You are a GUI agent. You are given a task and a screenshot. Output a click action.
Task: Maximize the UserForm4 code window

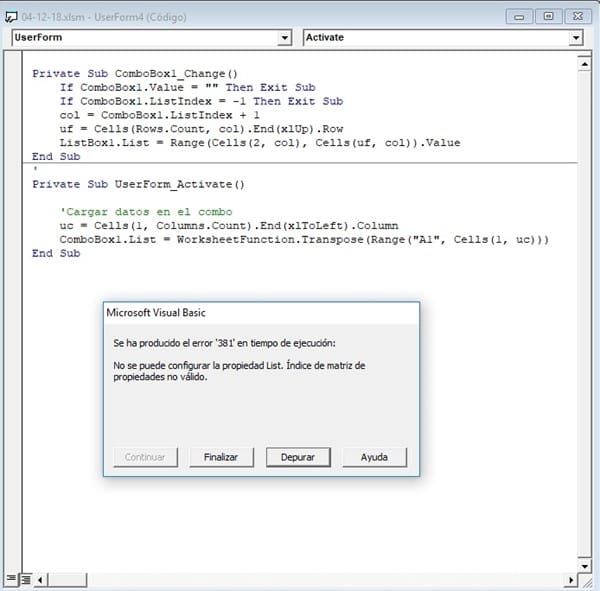pos(548,16)
